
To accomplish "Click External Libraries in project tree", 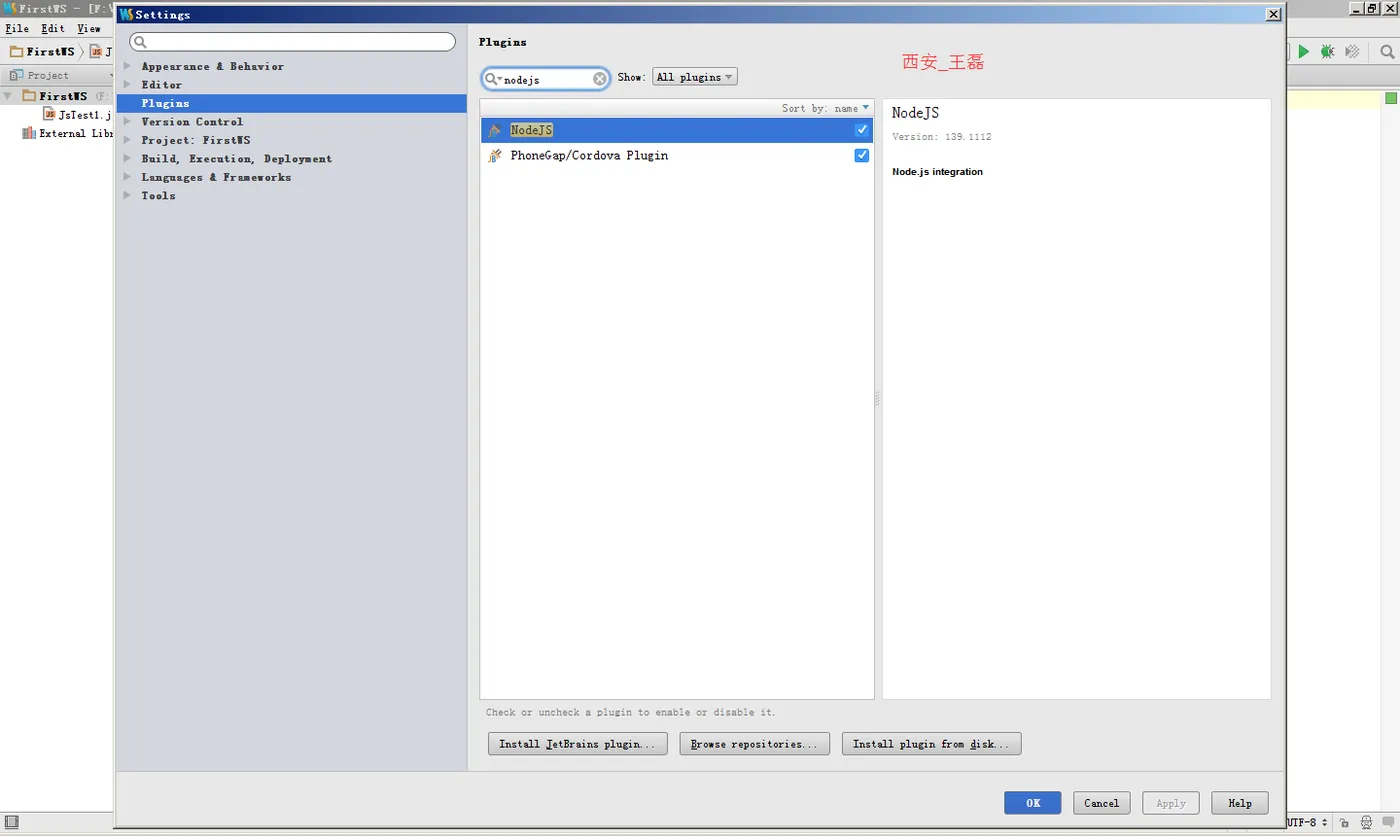I will (76, 134).
